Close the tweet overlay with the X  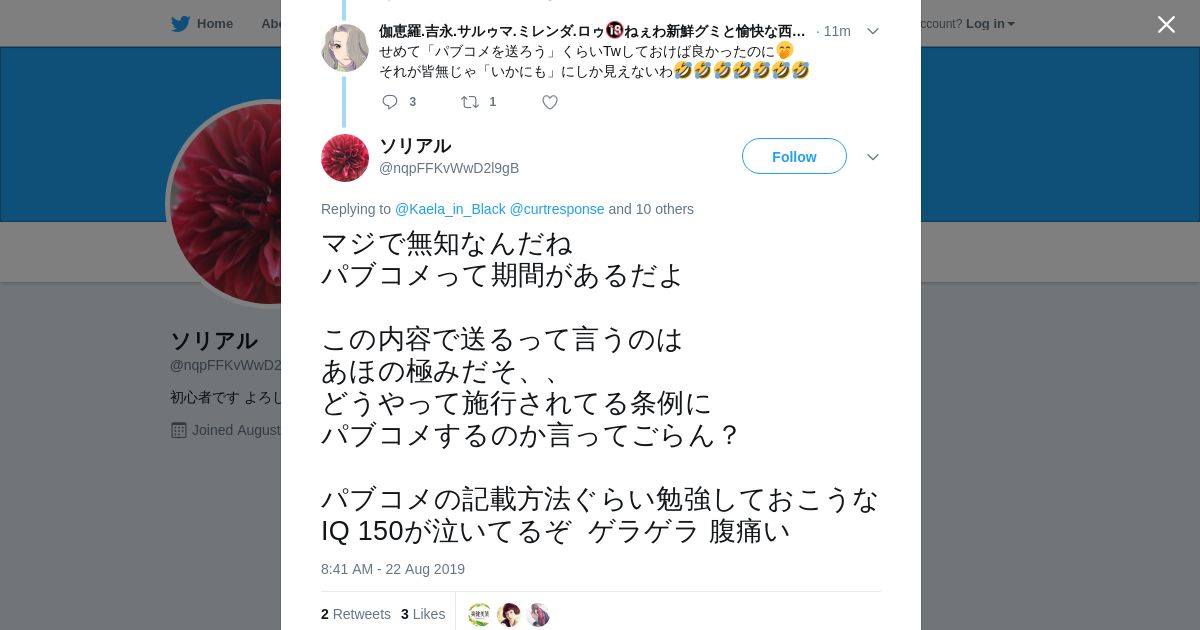coord(1166,24)
